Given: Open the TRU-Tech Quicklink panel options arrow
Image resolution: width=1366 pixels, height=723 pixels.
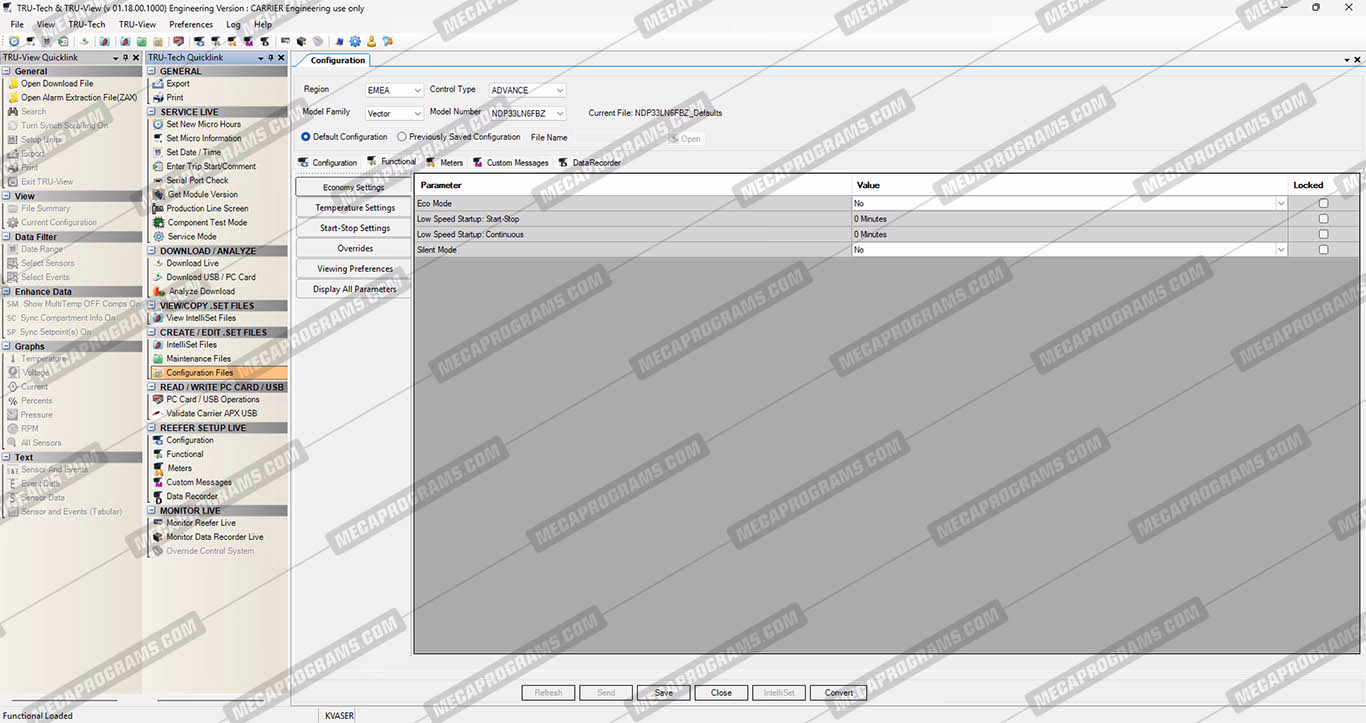Looking at the screenshot, I should (x=260, y=58).
